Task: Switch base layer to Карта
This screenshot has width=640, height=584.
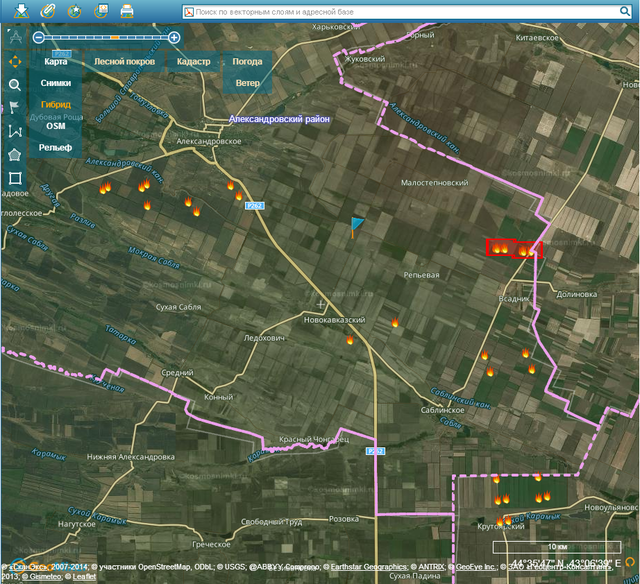Action: (x=56, y=62)
